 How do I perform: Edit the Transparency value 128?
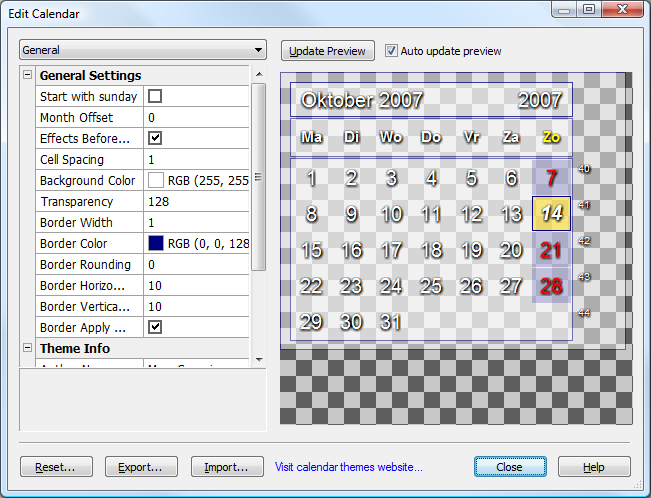click(196, 201)
